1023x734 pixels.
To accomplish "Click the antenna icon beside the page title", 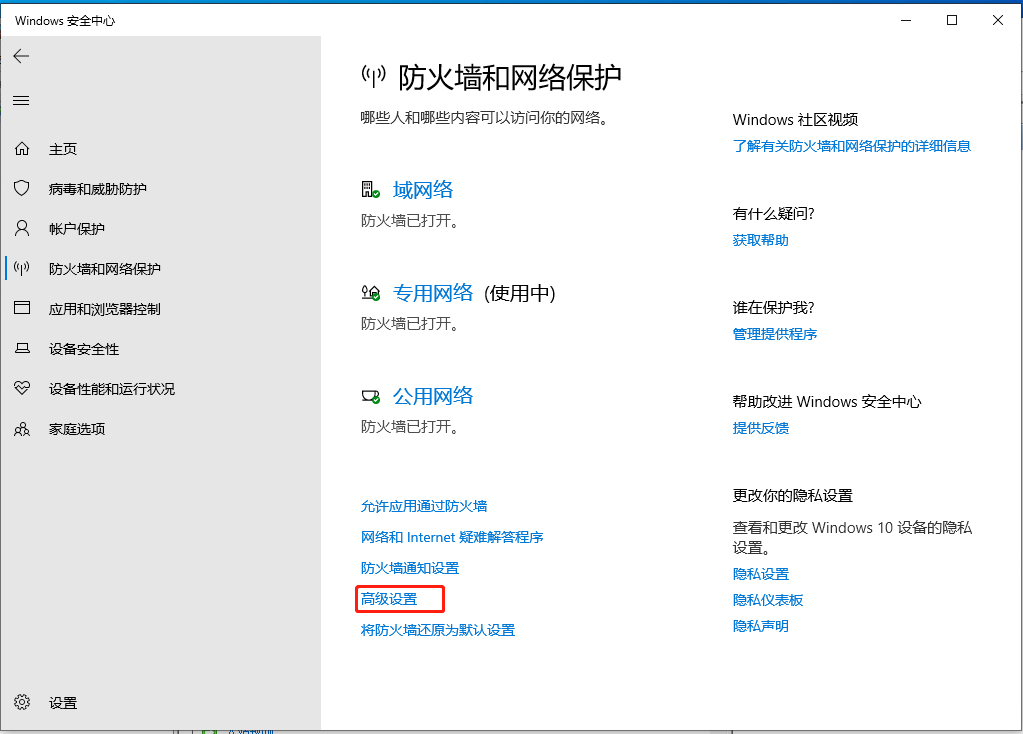I will (374, 77).
